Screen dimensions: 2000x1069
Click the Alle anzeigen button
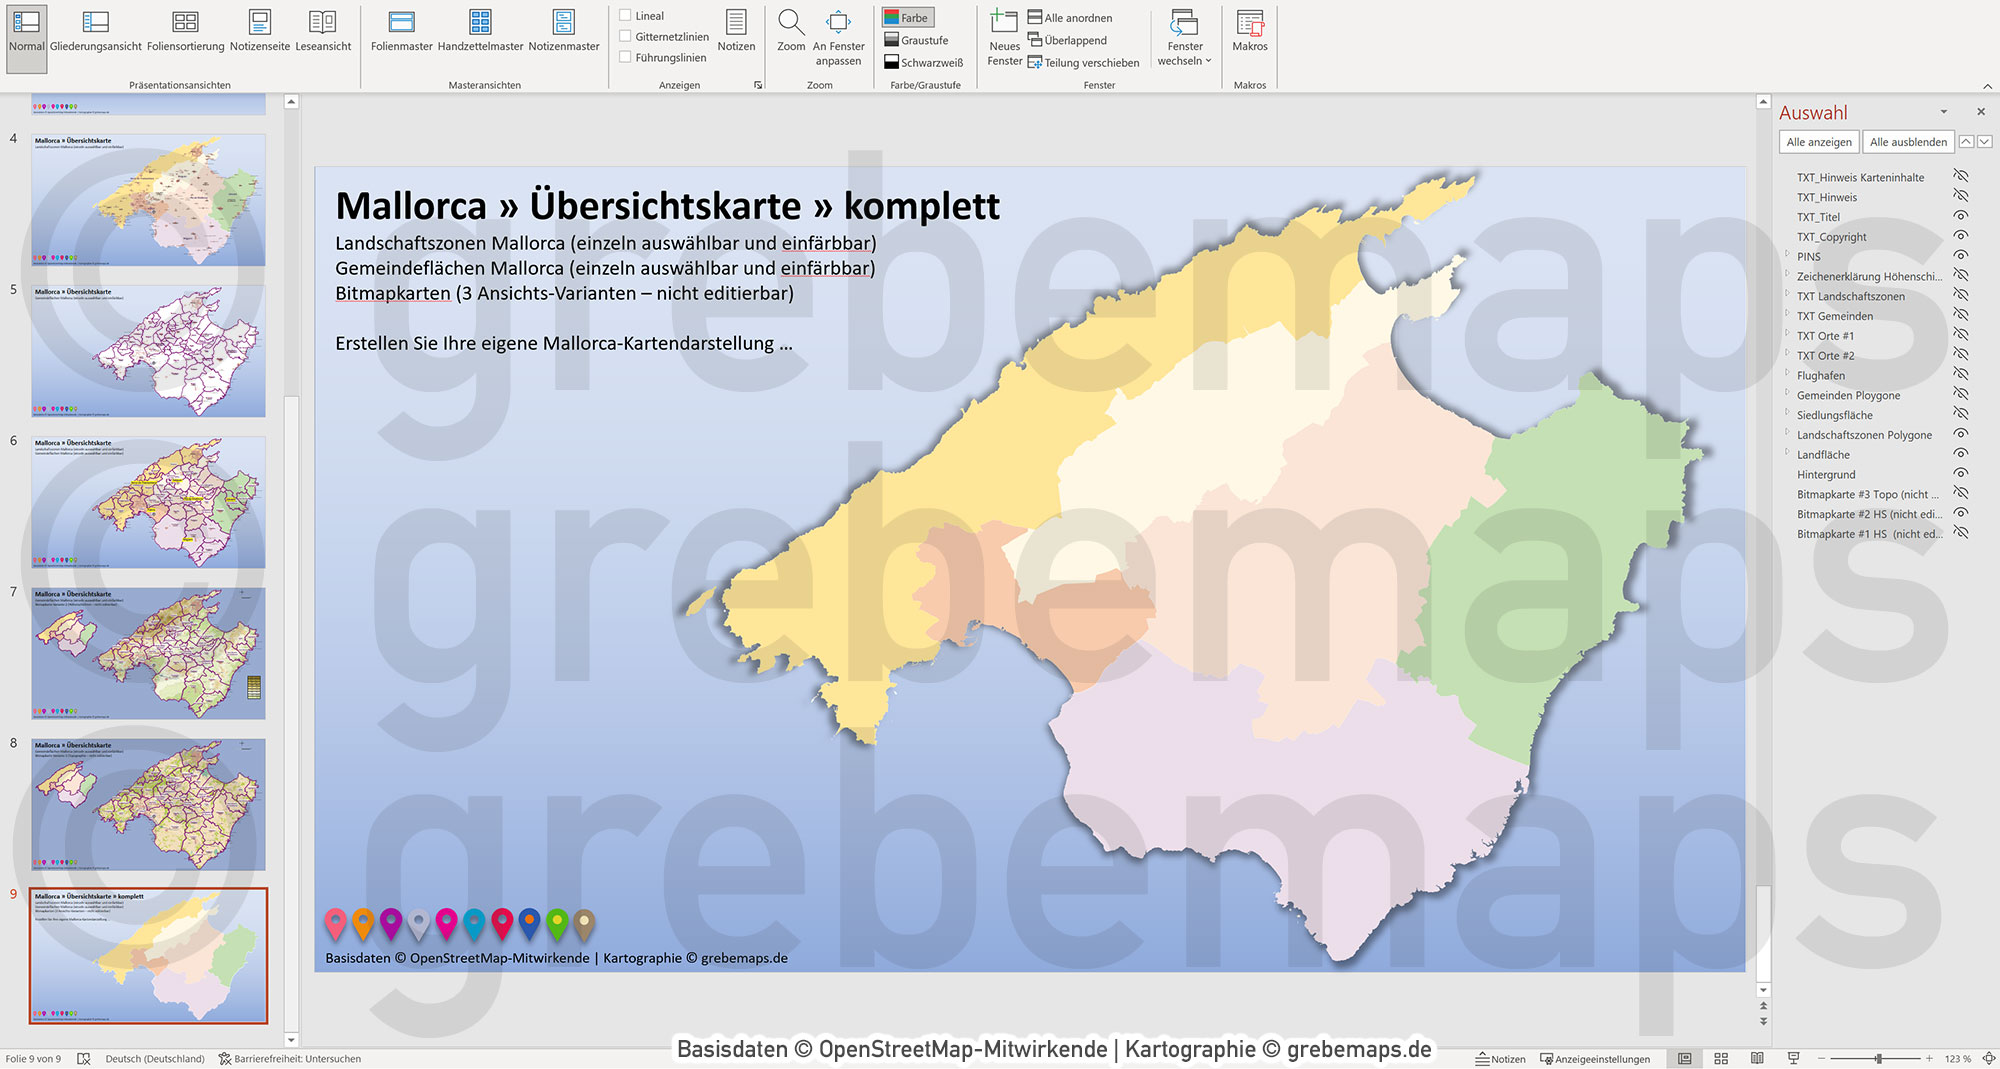pos(1817,142)
